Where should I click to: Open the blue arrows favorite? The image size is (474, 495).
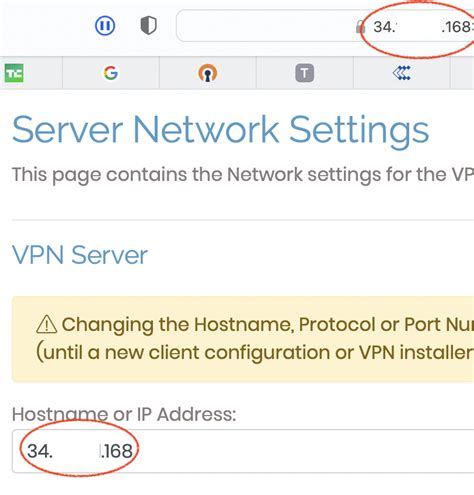401,73
